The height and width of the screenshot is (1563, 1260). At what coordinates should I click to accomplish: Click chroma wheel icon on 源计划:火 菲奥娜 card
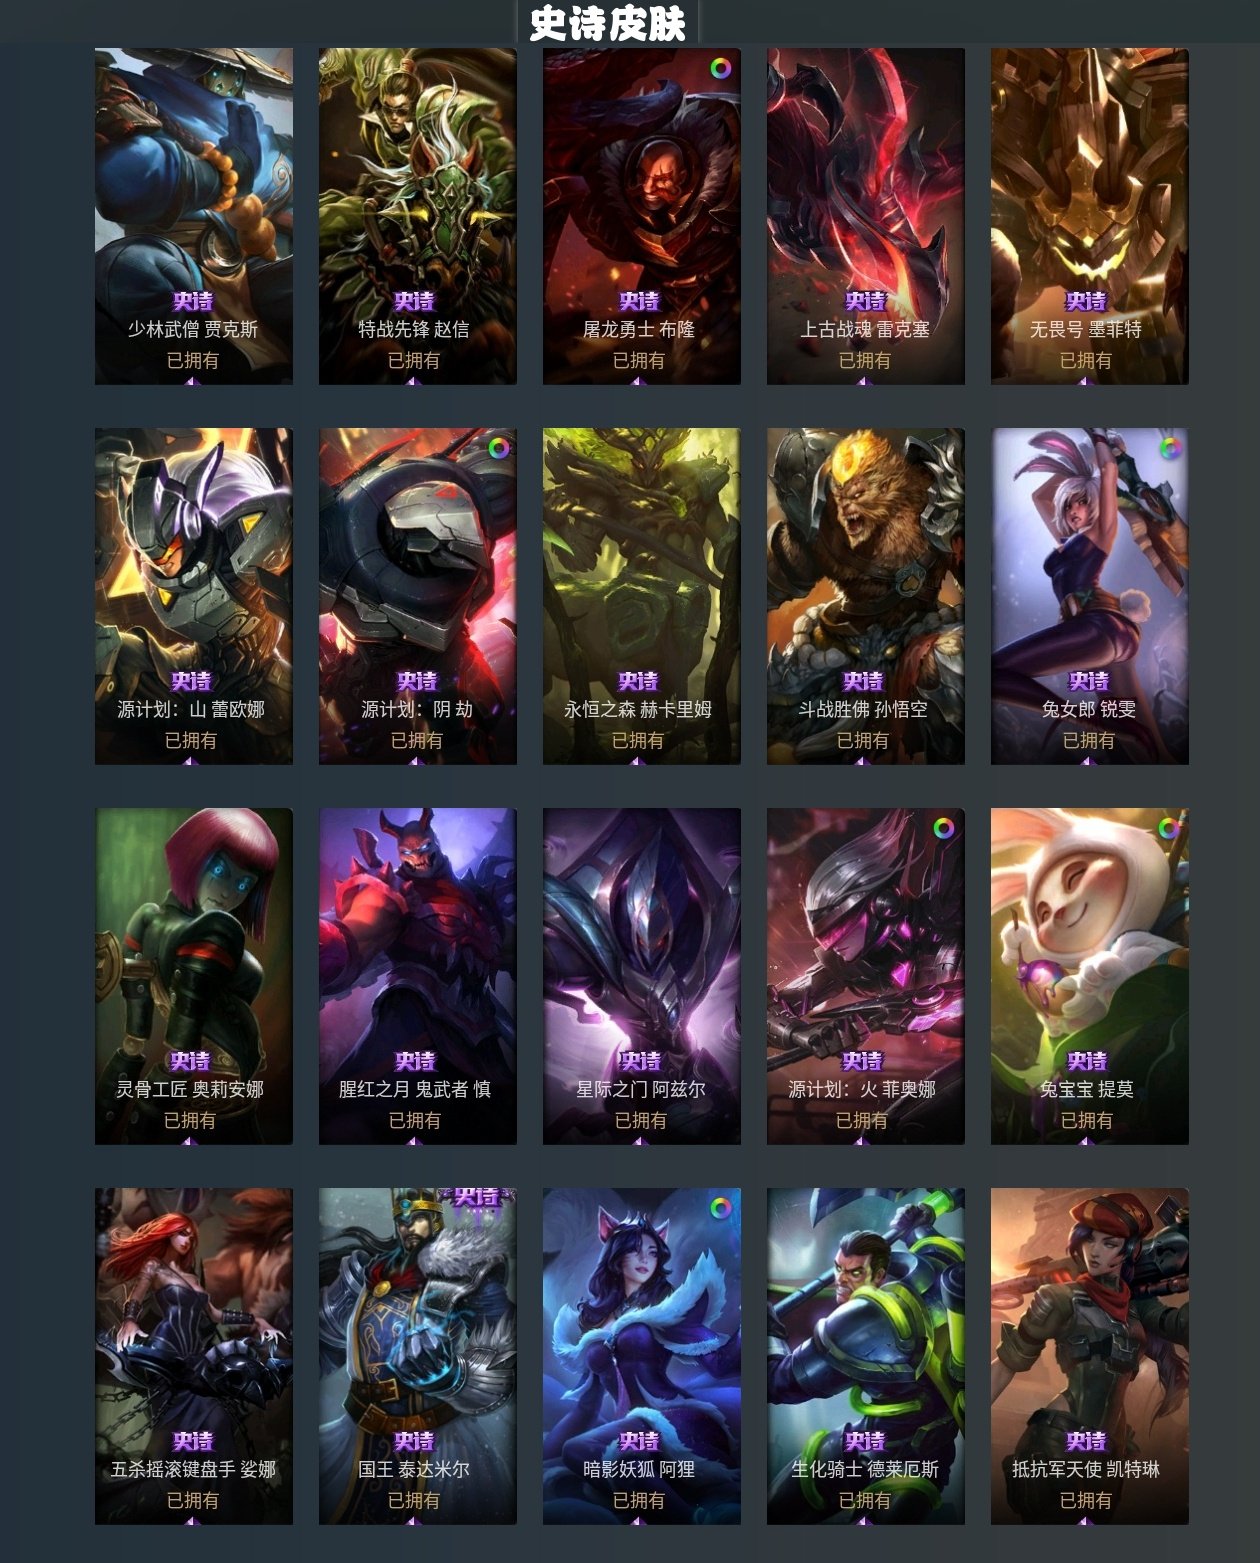click(944, 828)
